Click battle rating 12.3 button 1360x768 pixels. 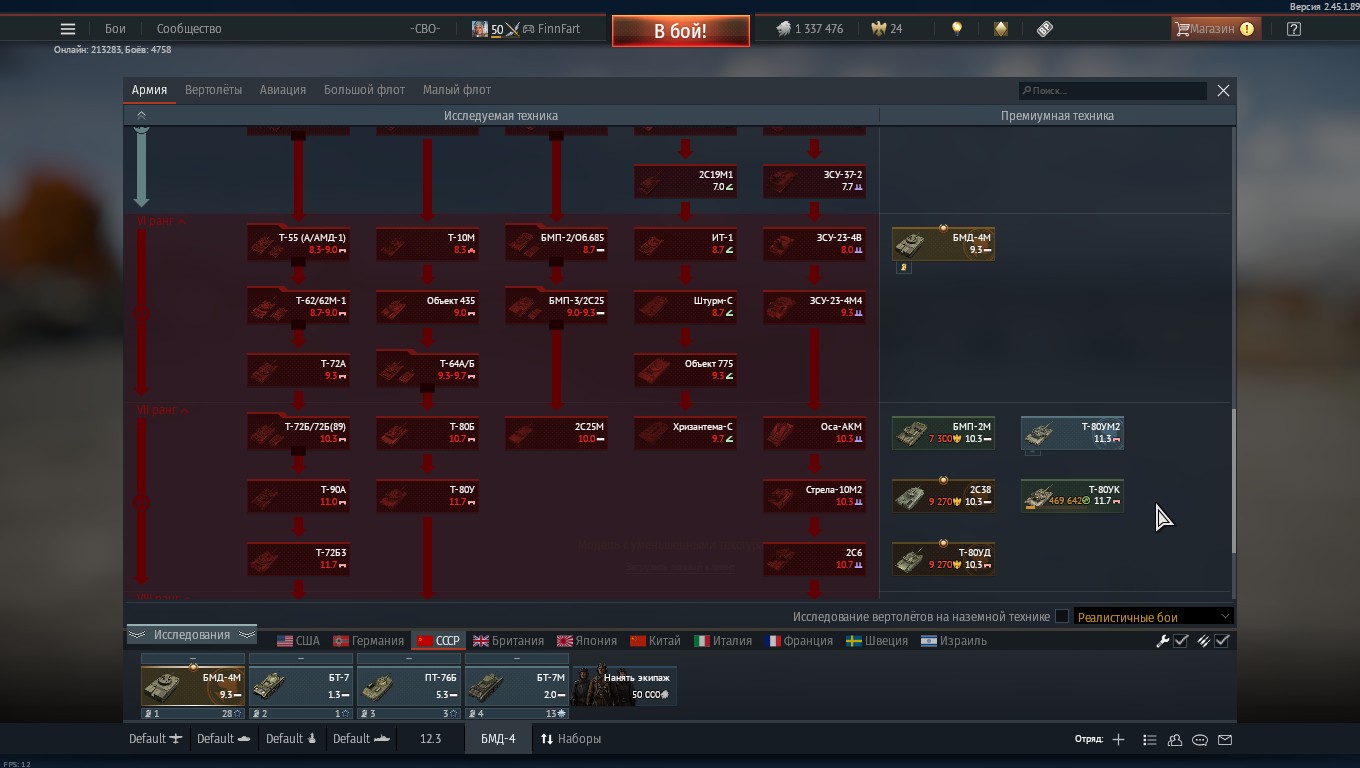(430, 739)
